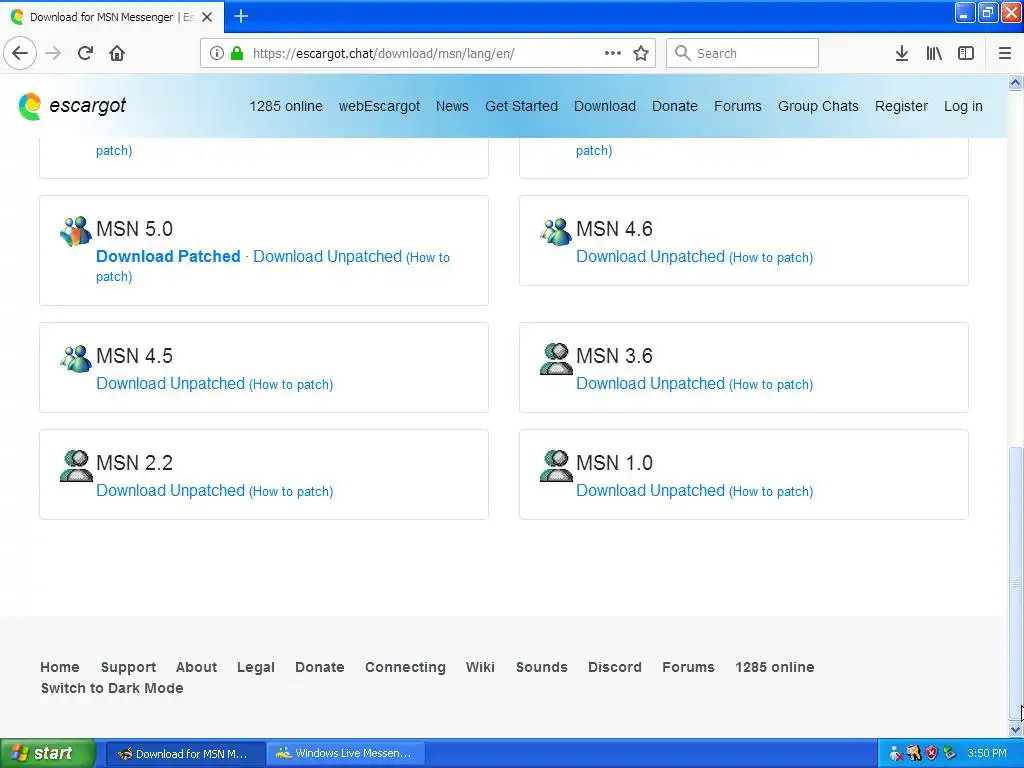Open the Library bookshelf icon
Screen dimensions: 1024x768
934,53
